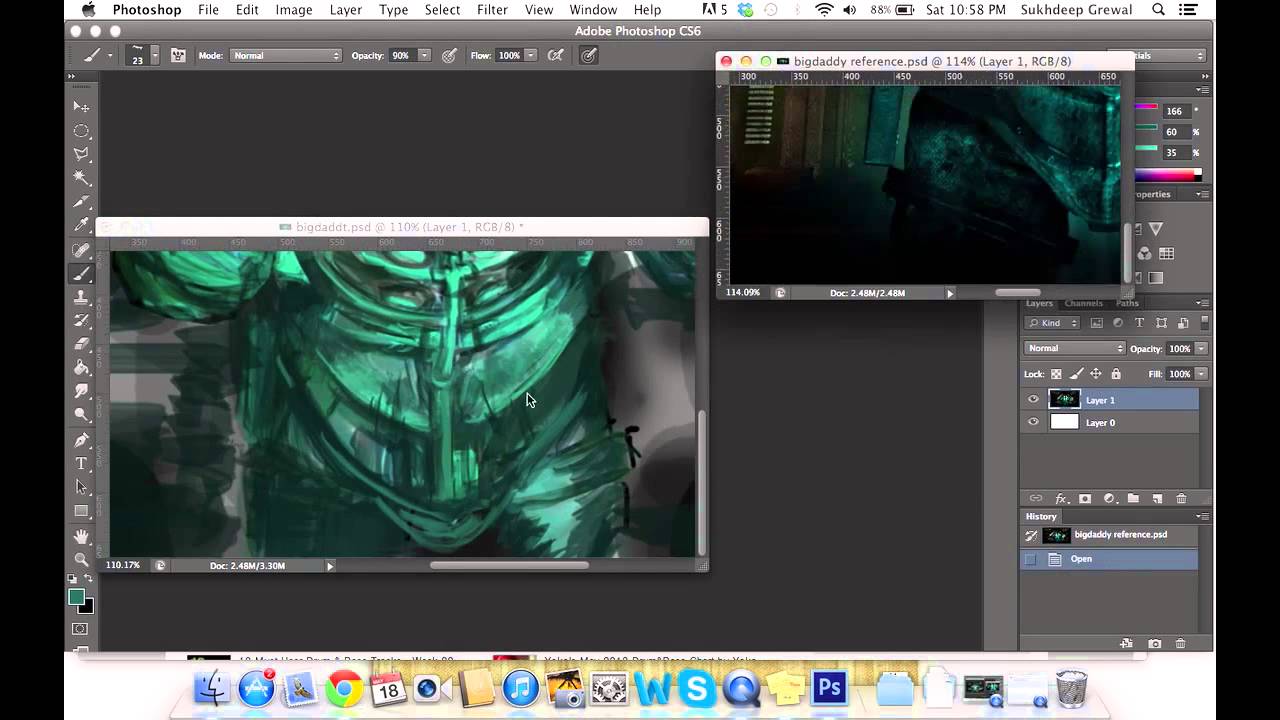Hide Layer 1 with its eye icon
The height and width of the screenshot is (720, 1280).
(x=1033, y=399)
